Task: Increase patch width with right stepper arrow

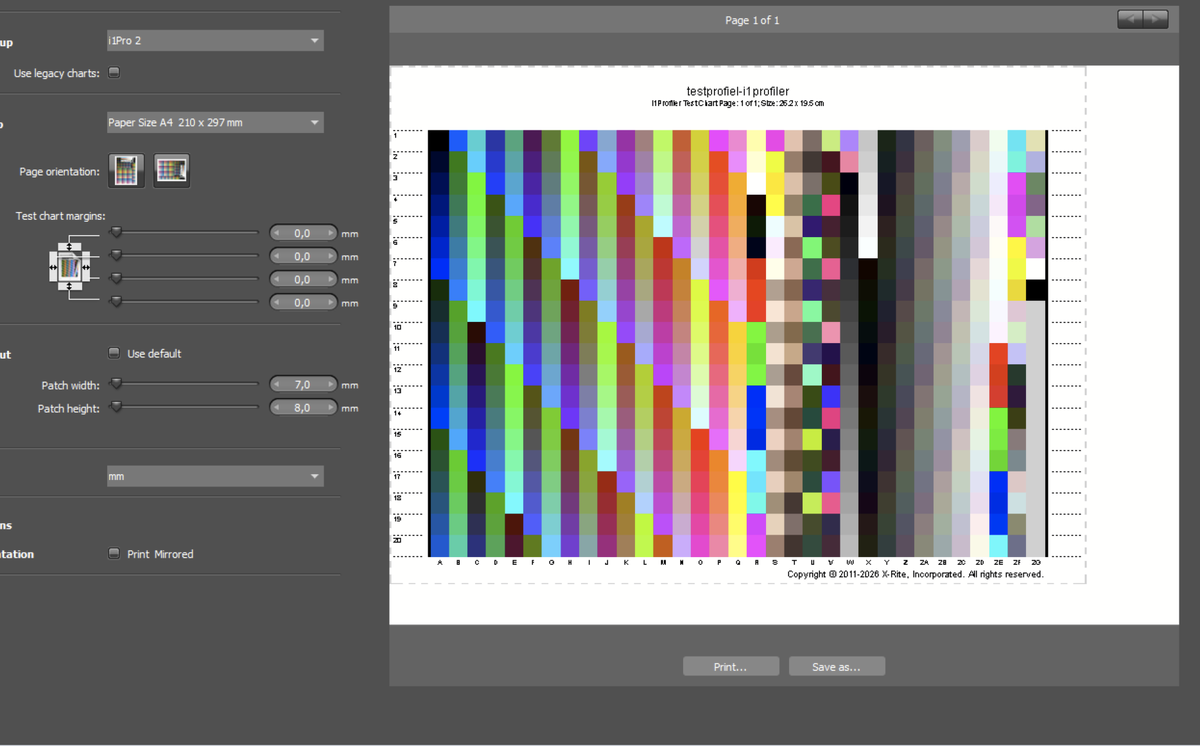Action: click(329, 385)
